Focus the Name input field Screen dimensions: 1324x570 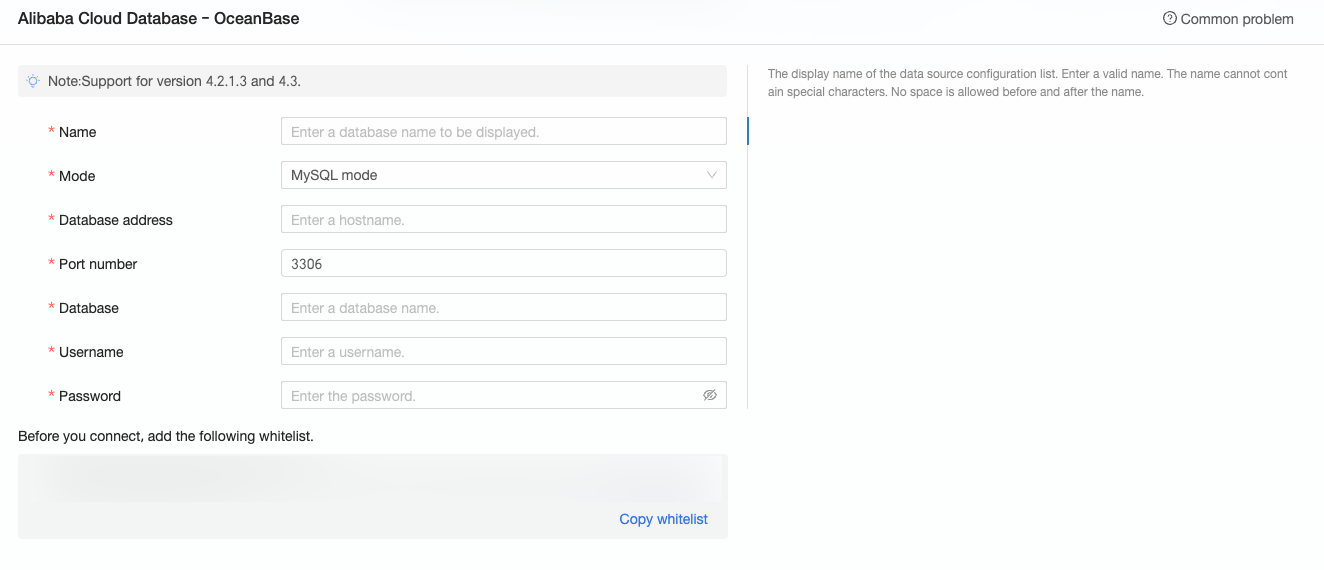(x=504, y=131)
